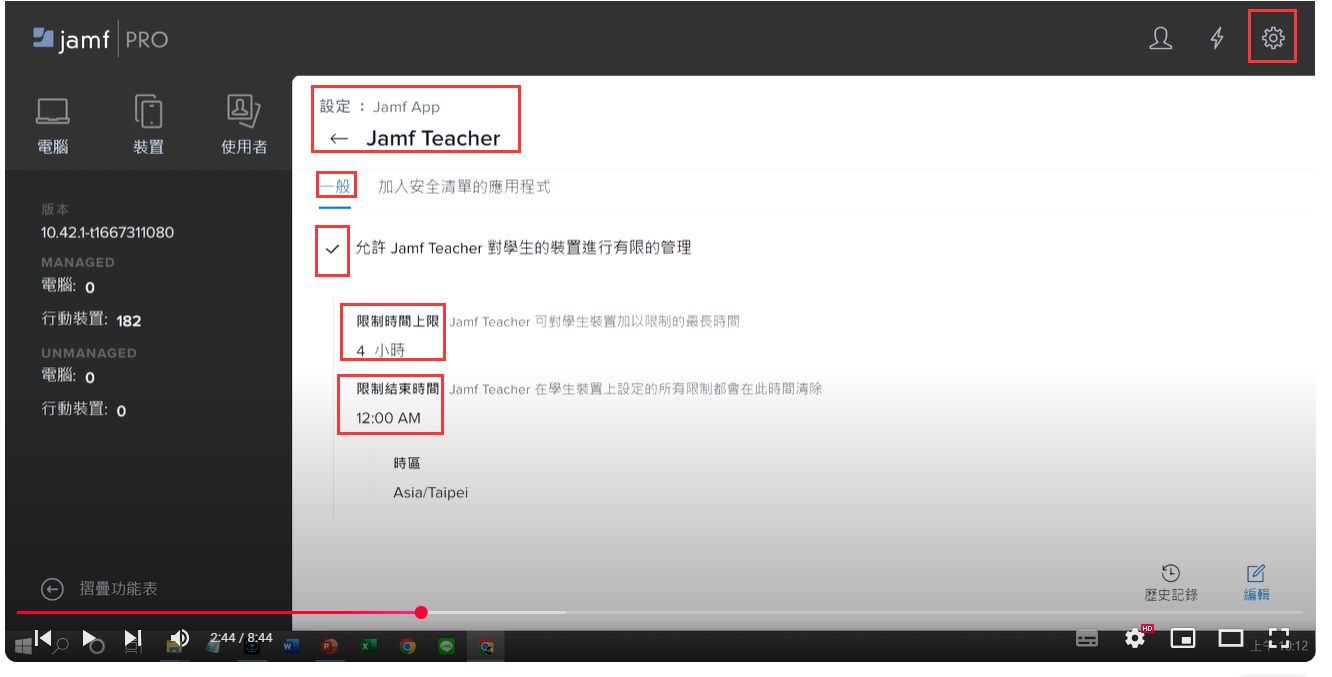Viewport: 1332px width, 677px height.
Task: Click the Jamf App breadcrumb text
Action: tap(406, 107)
